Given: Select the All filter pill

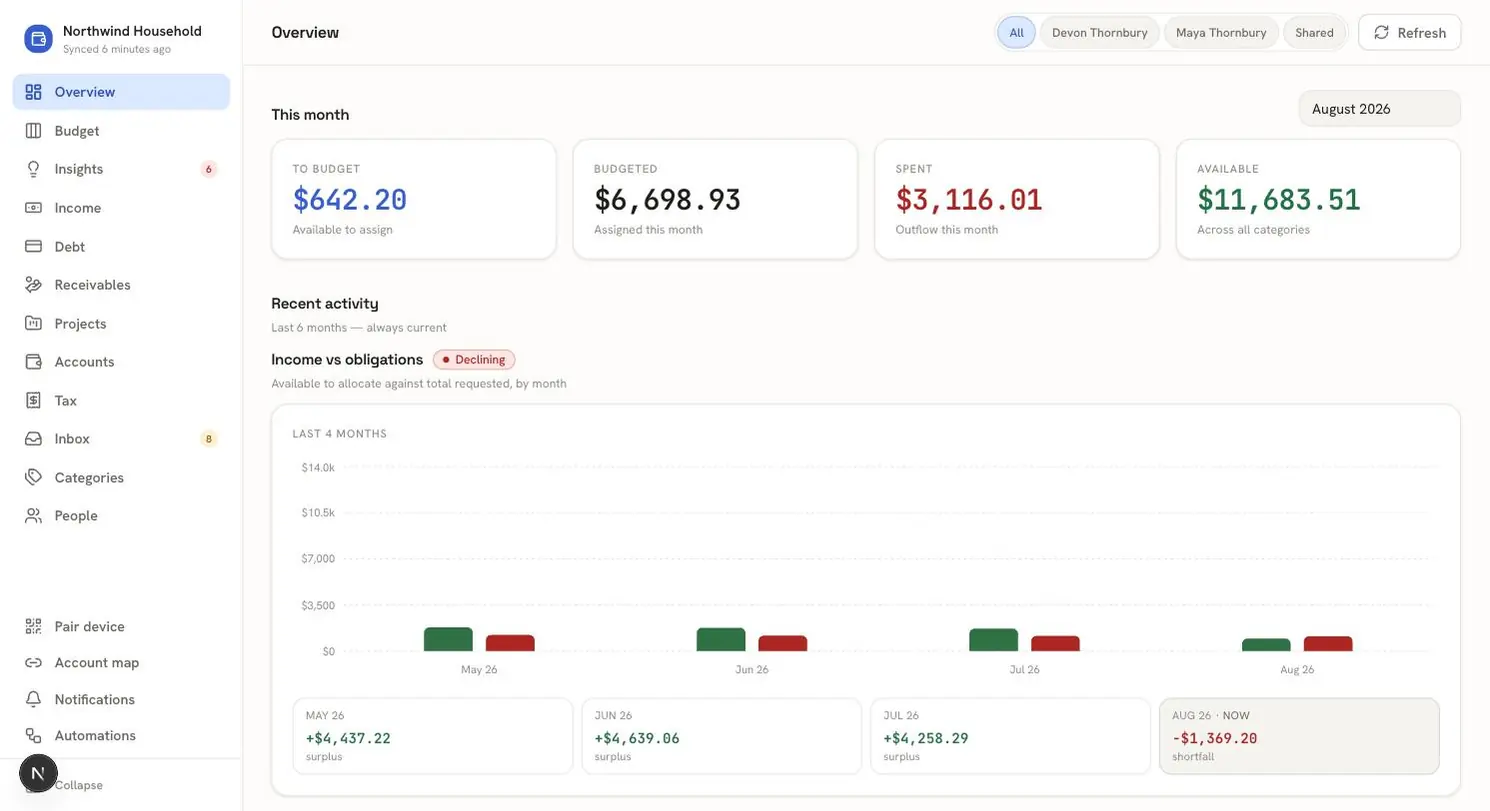Looking at the screenshot, I should (1016, 33).
